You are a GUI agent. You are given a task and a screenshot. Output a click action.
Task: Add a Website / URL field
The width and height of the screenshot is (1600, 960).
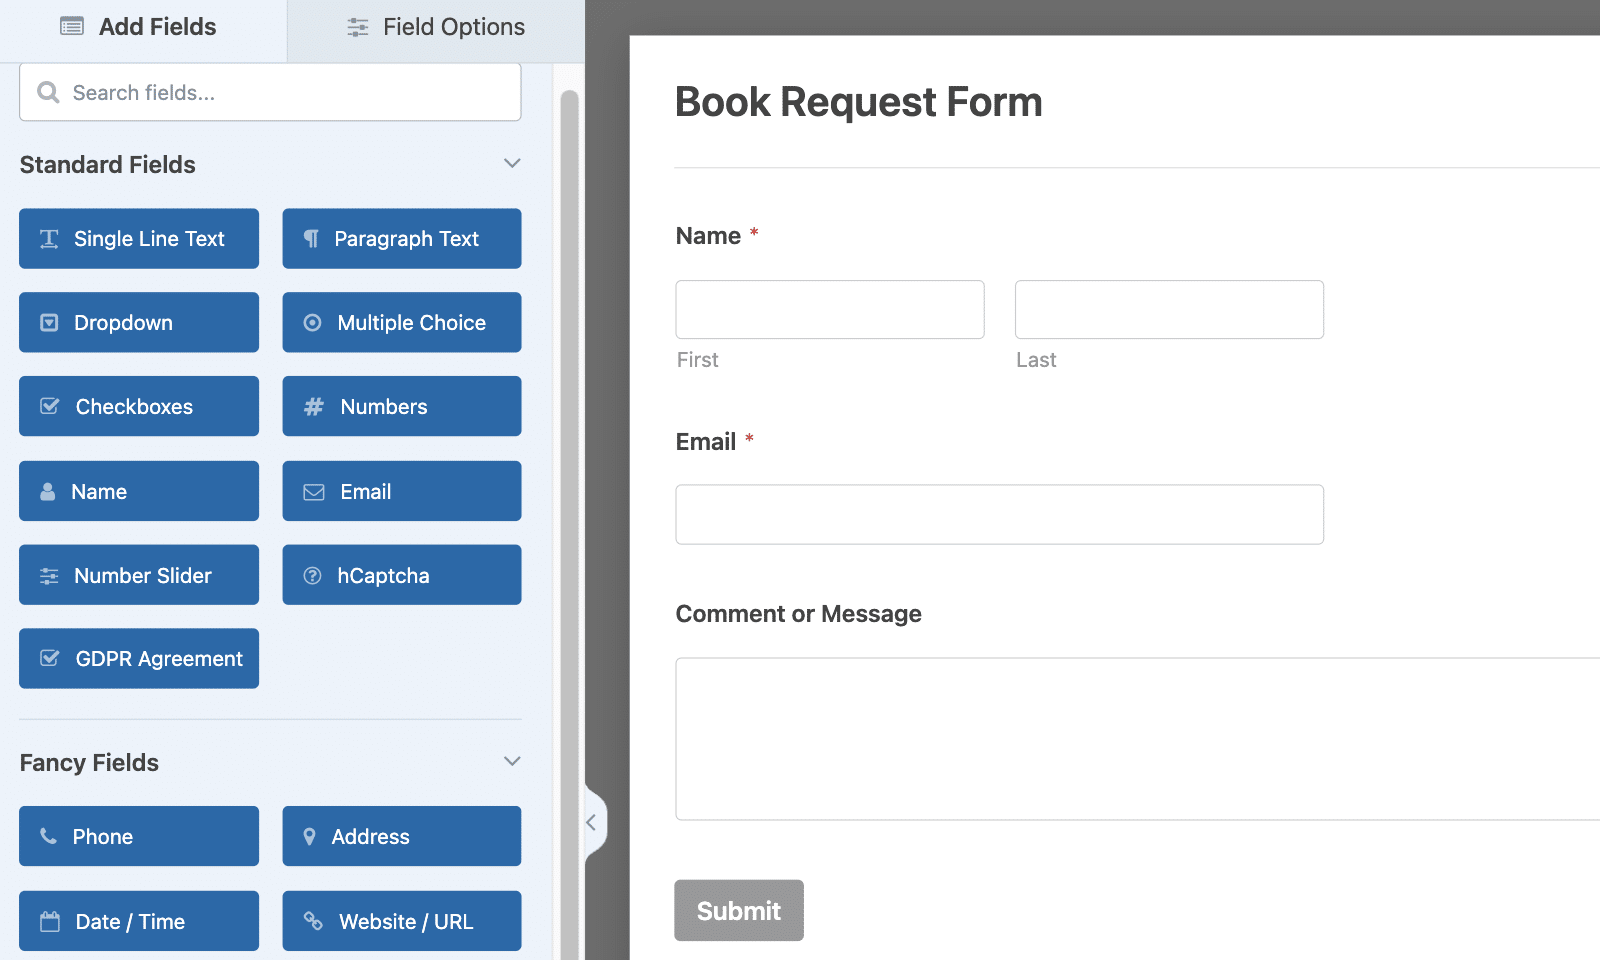[401, 920]
